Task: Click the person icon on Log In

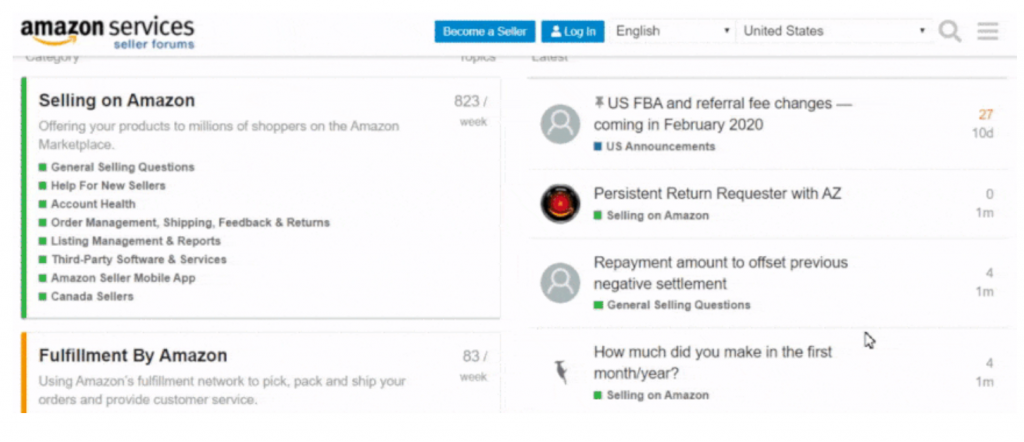Action: click(556, 31)
